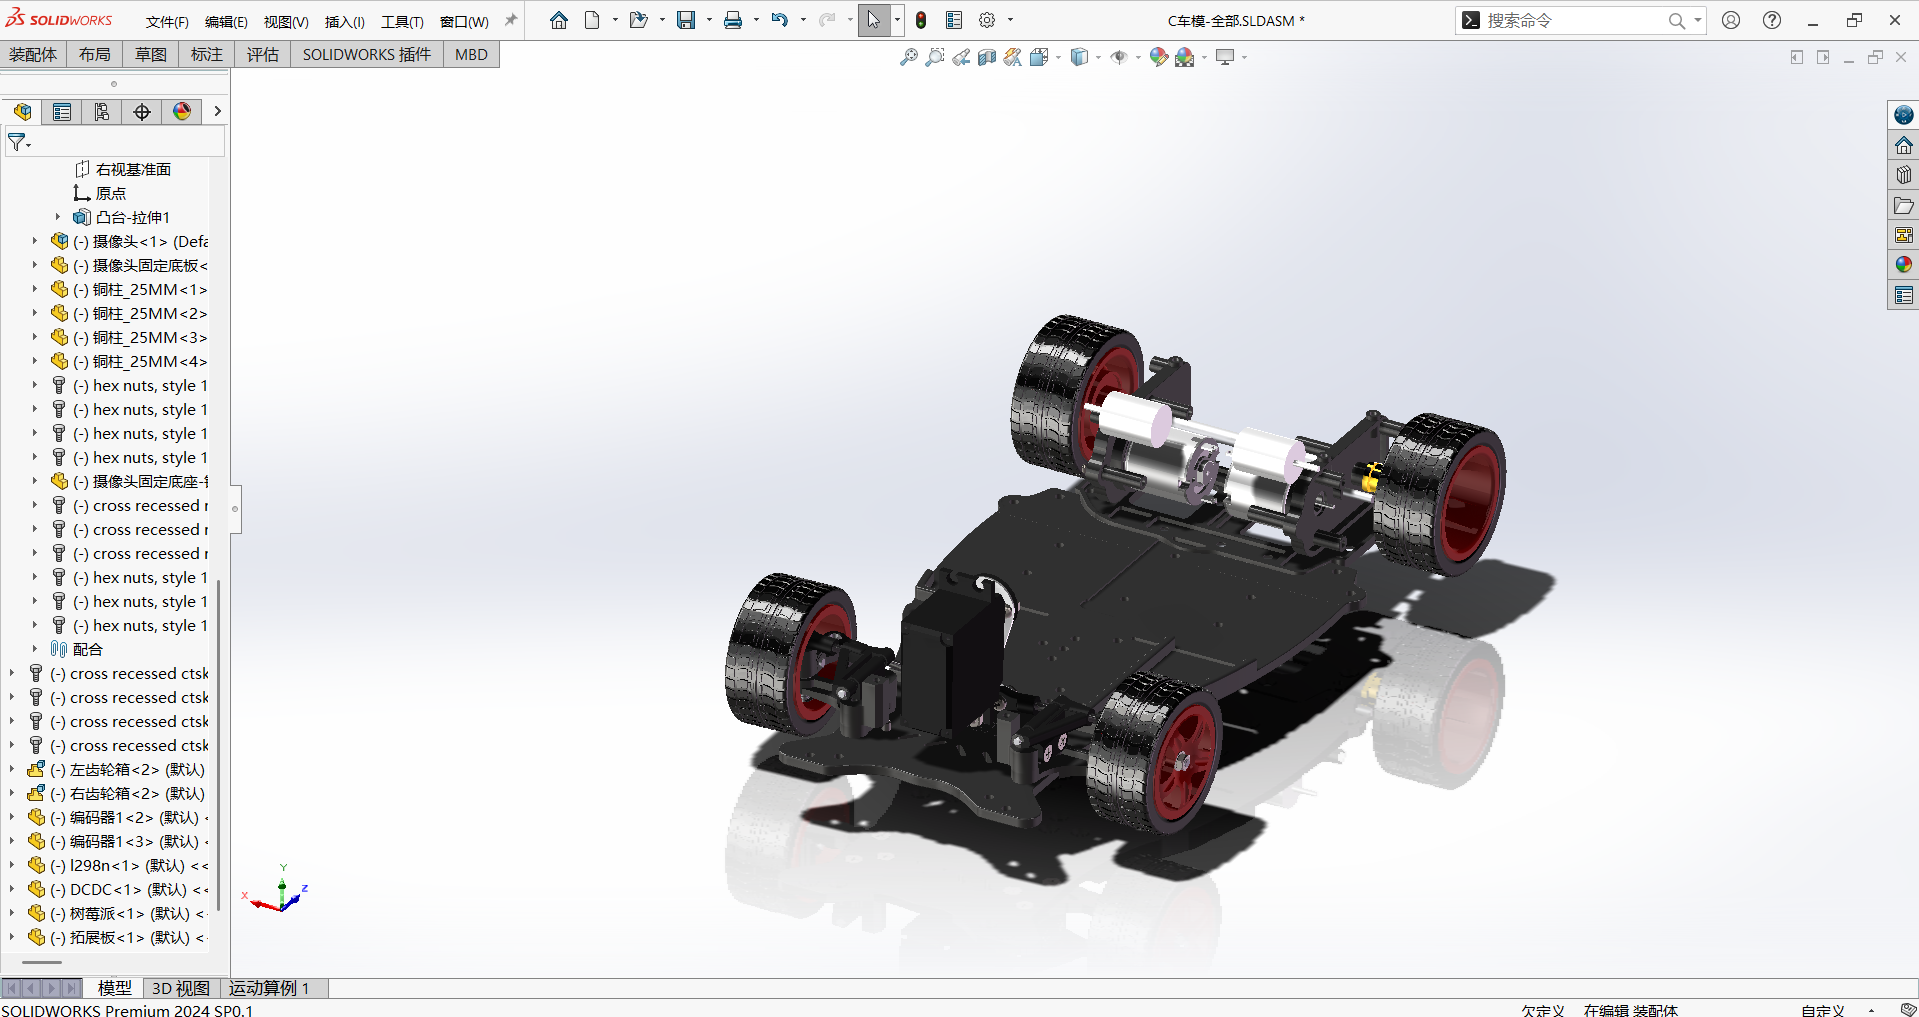Open an existing file
Image resolution: width=1919 pixels, height=1017 pixels.
(x=638, y=20)
